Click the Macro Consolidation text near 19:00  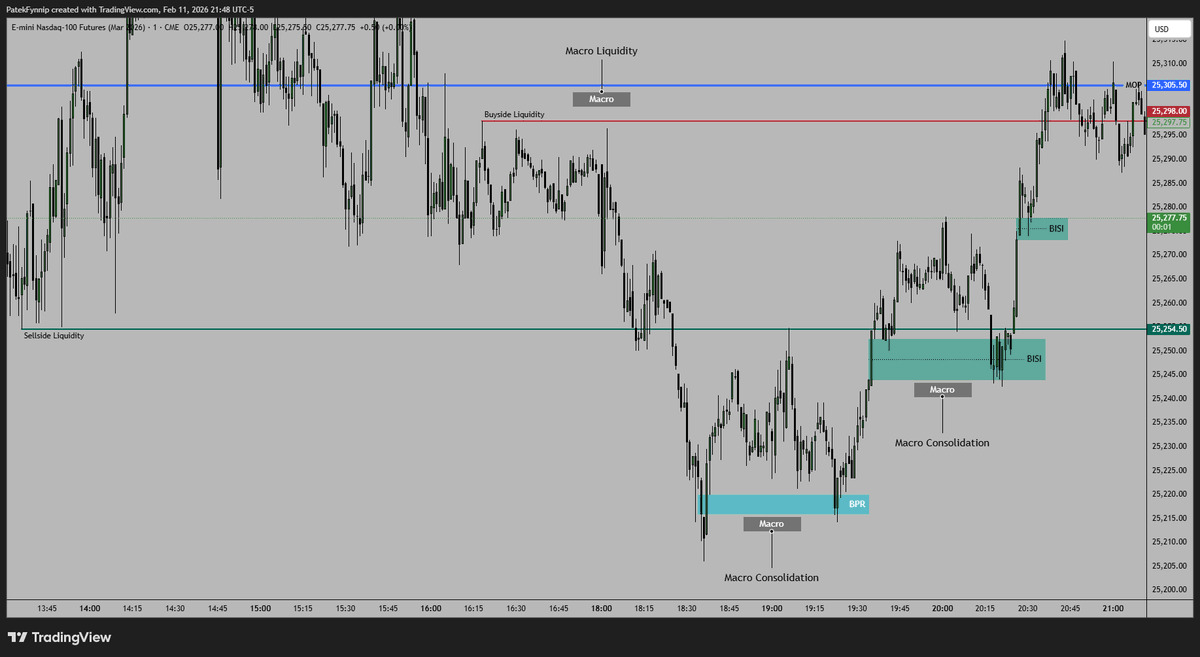(x=771, y=578)
